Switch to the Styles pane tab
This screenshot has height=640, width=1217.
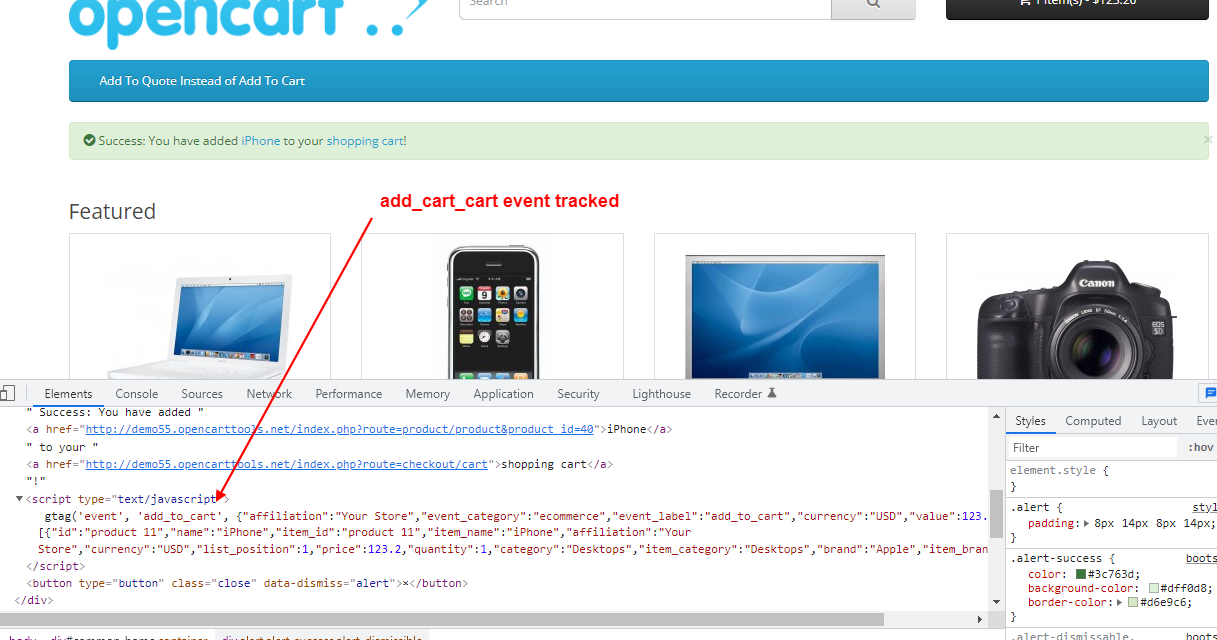pyautogui.click(x=1030, y=421)
